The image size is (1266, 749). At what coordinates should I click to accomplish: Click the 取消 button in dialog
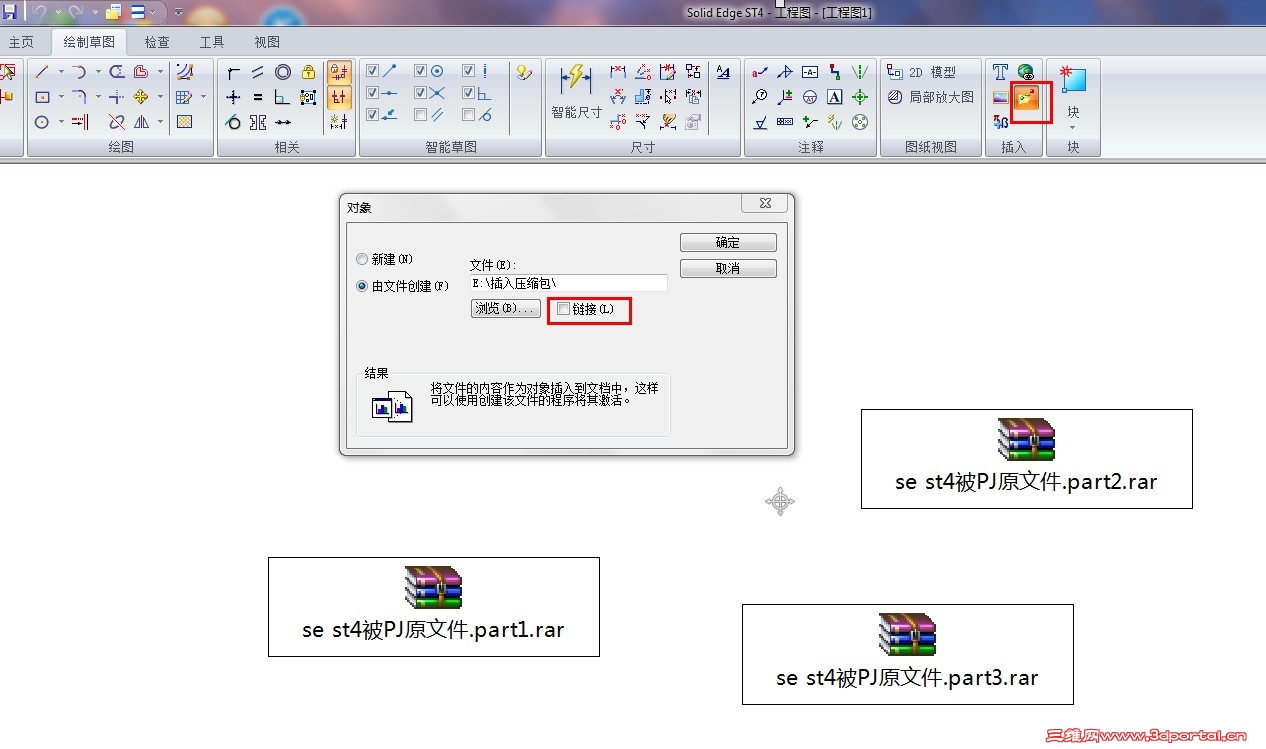(x=728, y=268)
